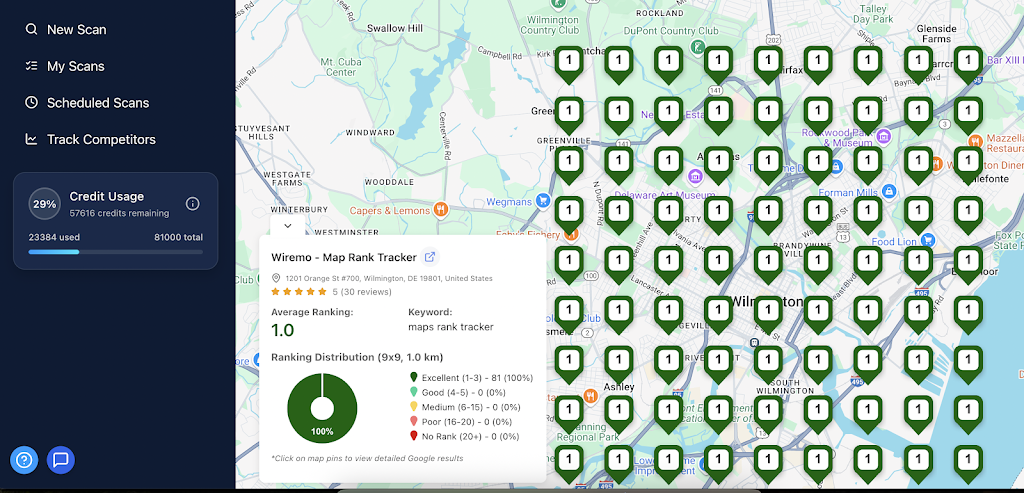Click the Feby's Fishery restaurant map icon
Viewport: 1024px width, 493px height.
[x=569, y=233]
